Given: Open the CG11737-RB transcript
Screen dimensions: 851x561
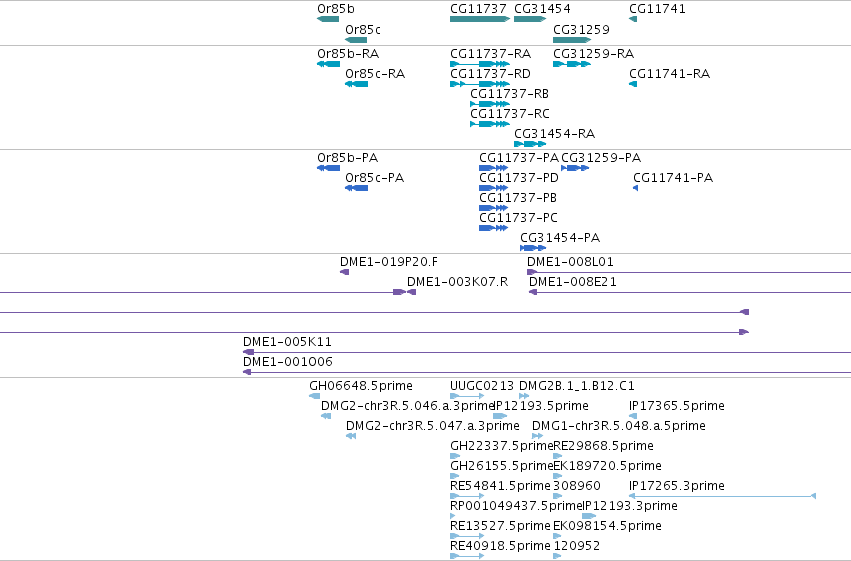Looking at the screenshot, I should 490,104.
